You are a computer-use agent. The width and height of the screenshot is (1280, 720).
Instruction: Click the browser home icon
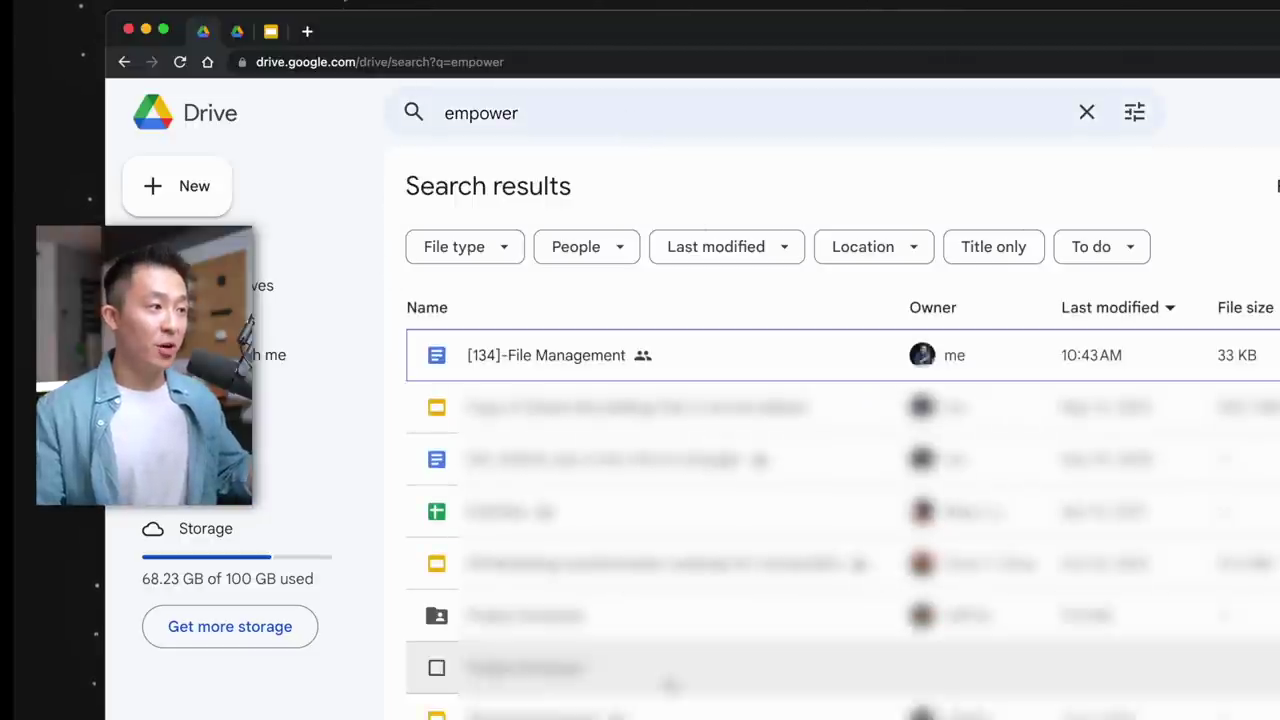click(208, 62)
